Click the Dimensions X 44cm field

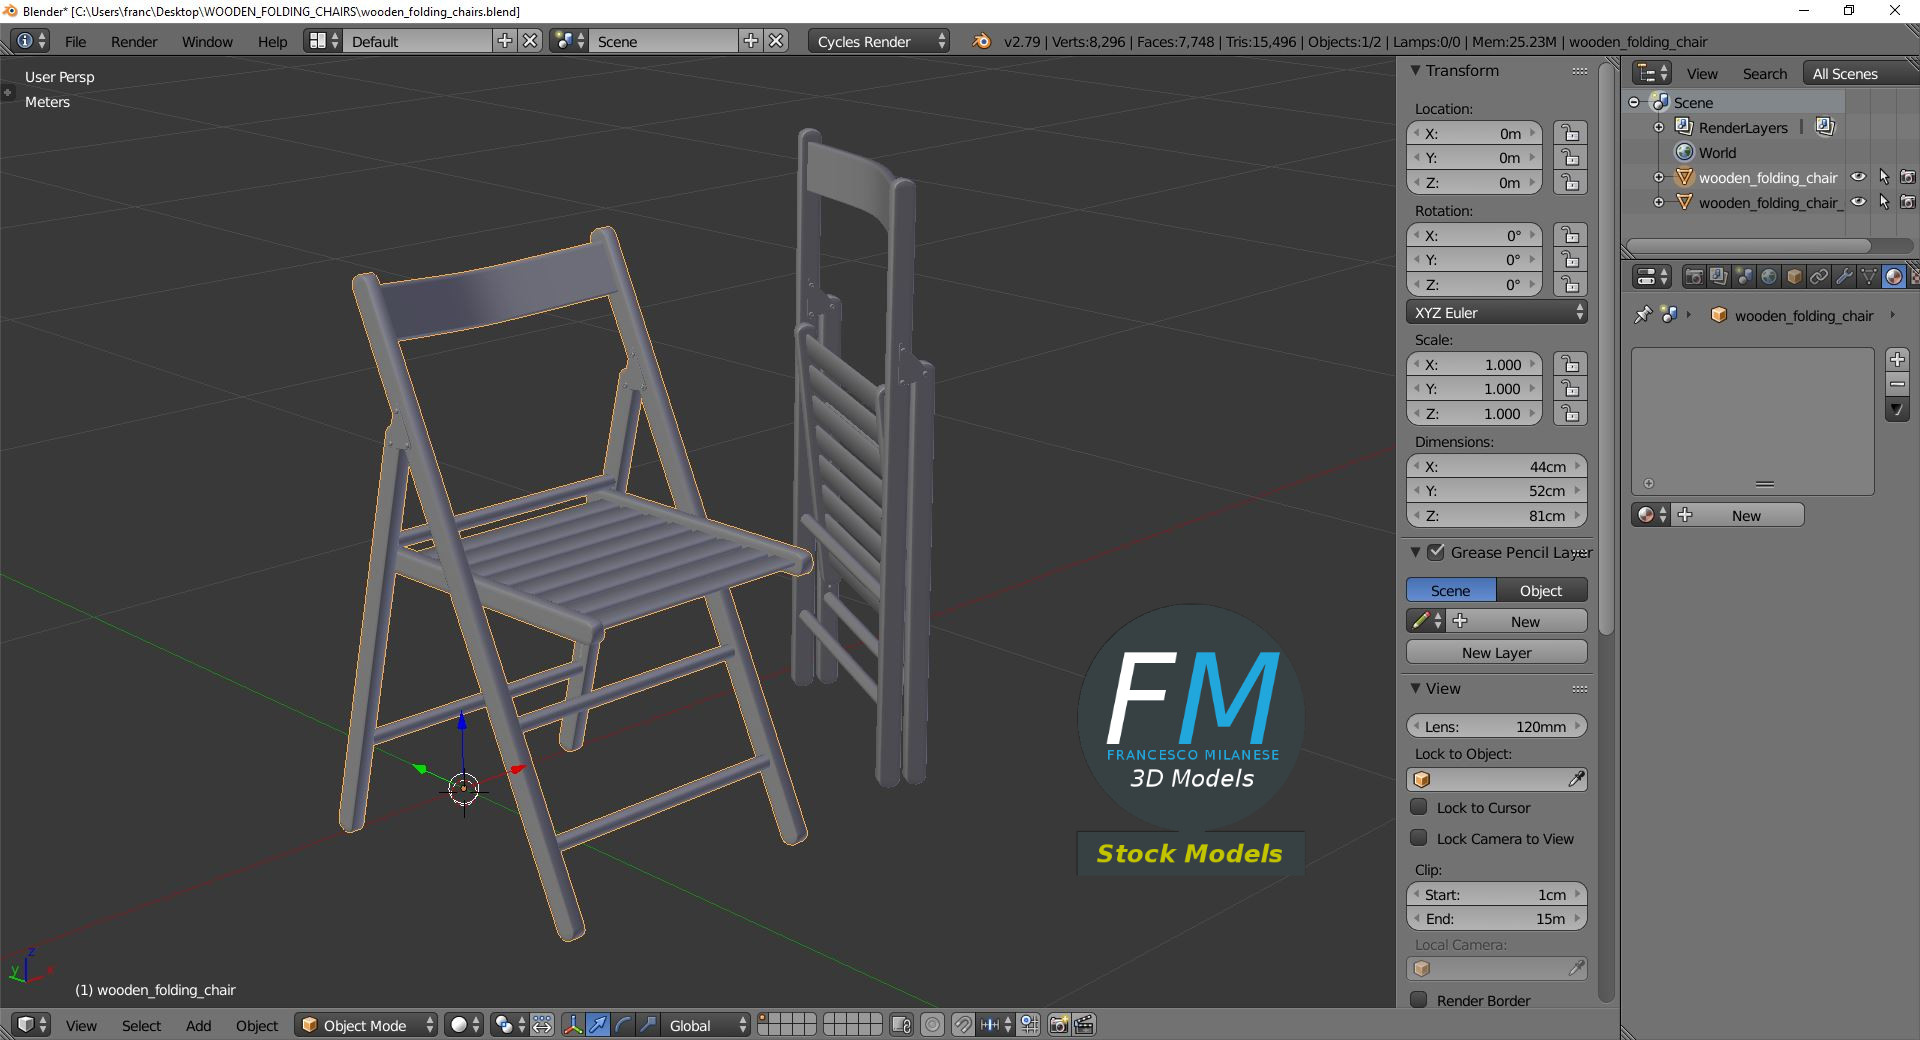pos(1496,466)
